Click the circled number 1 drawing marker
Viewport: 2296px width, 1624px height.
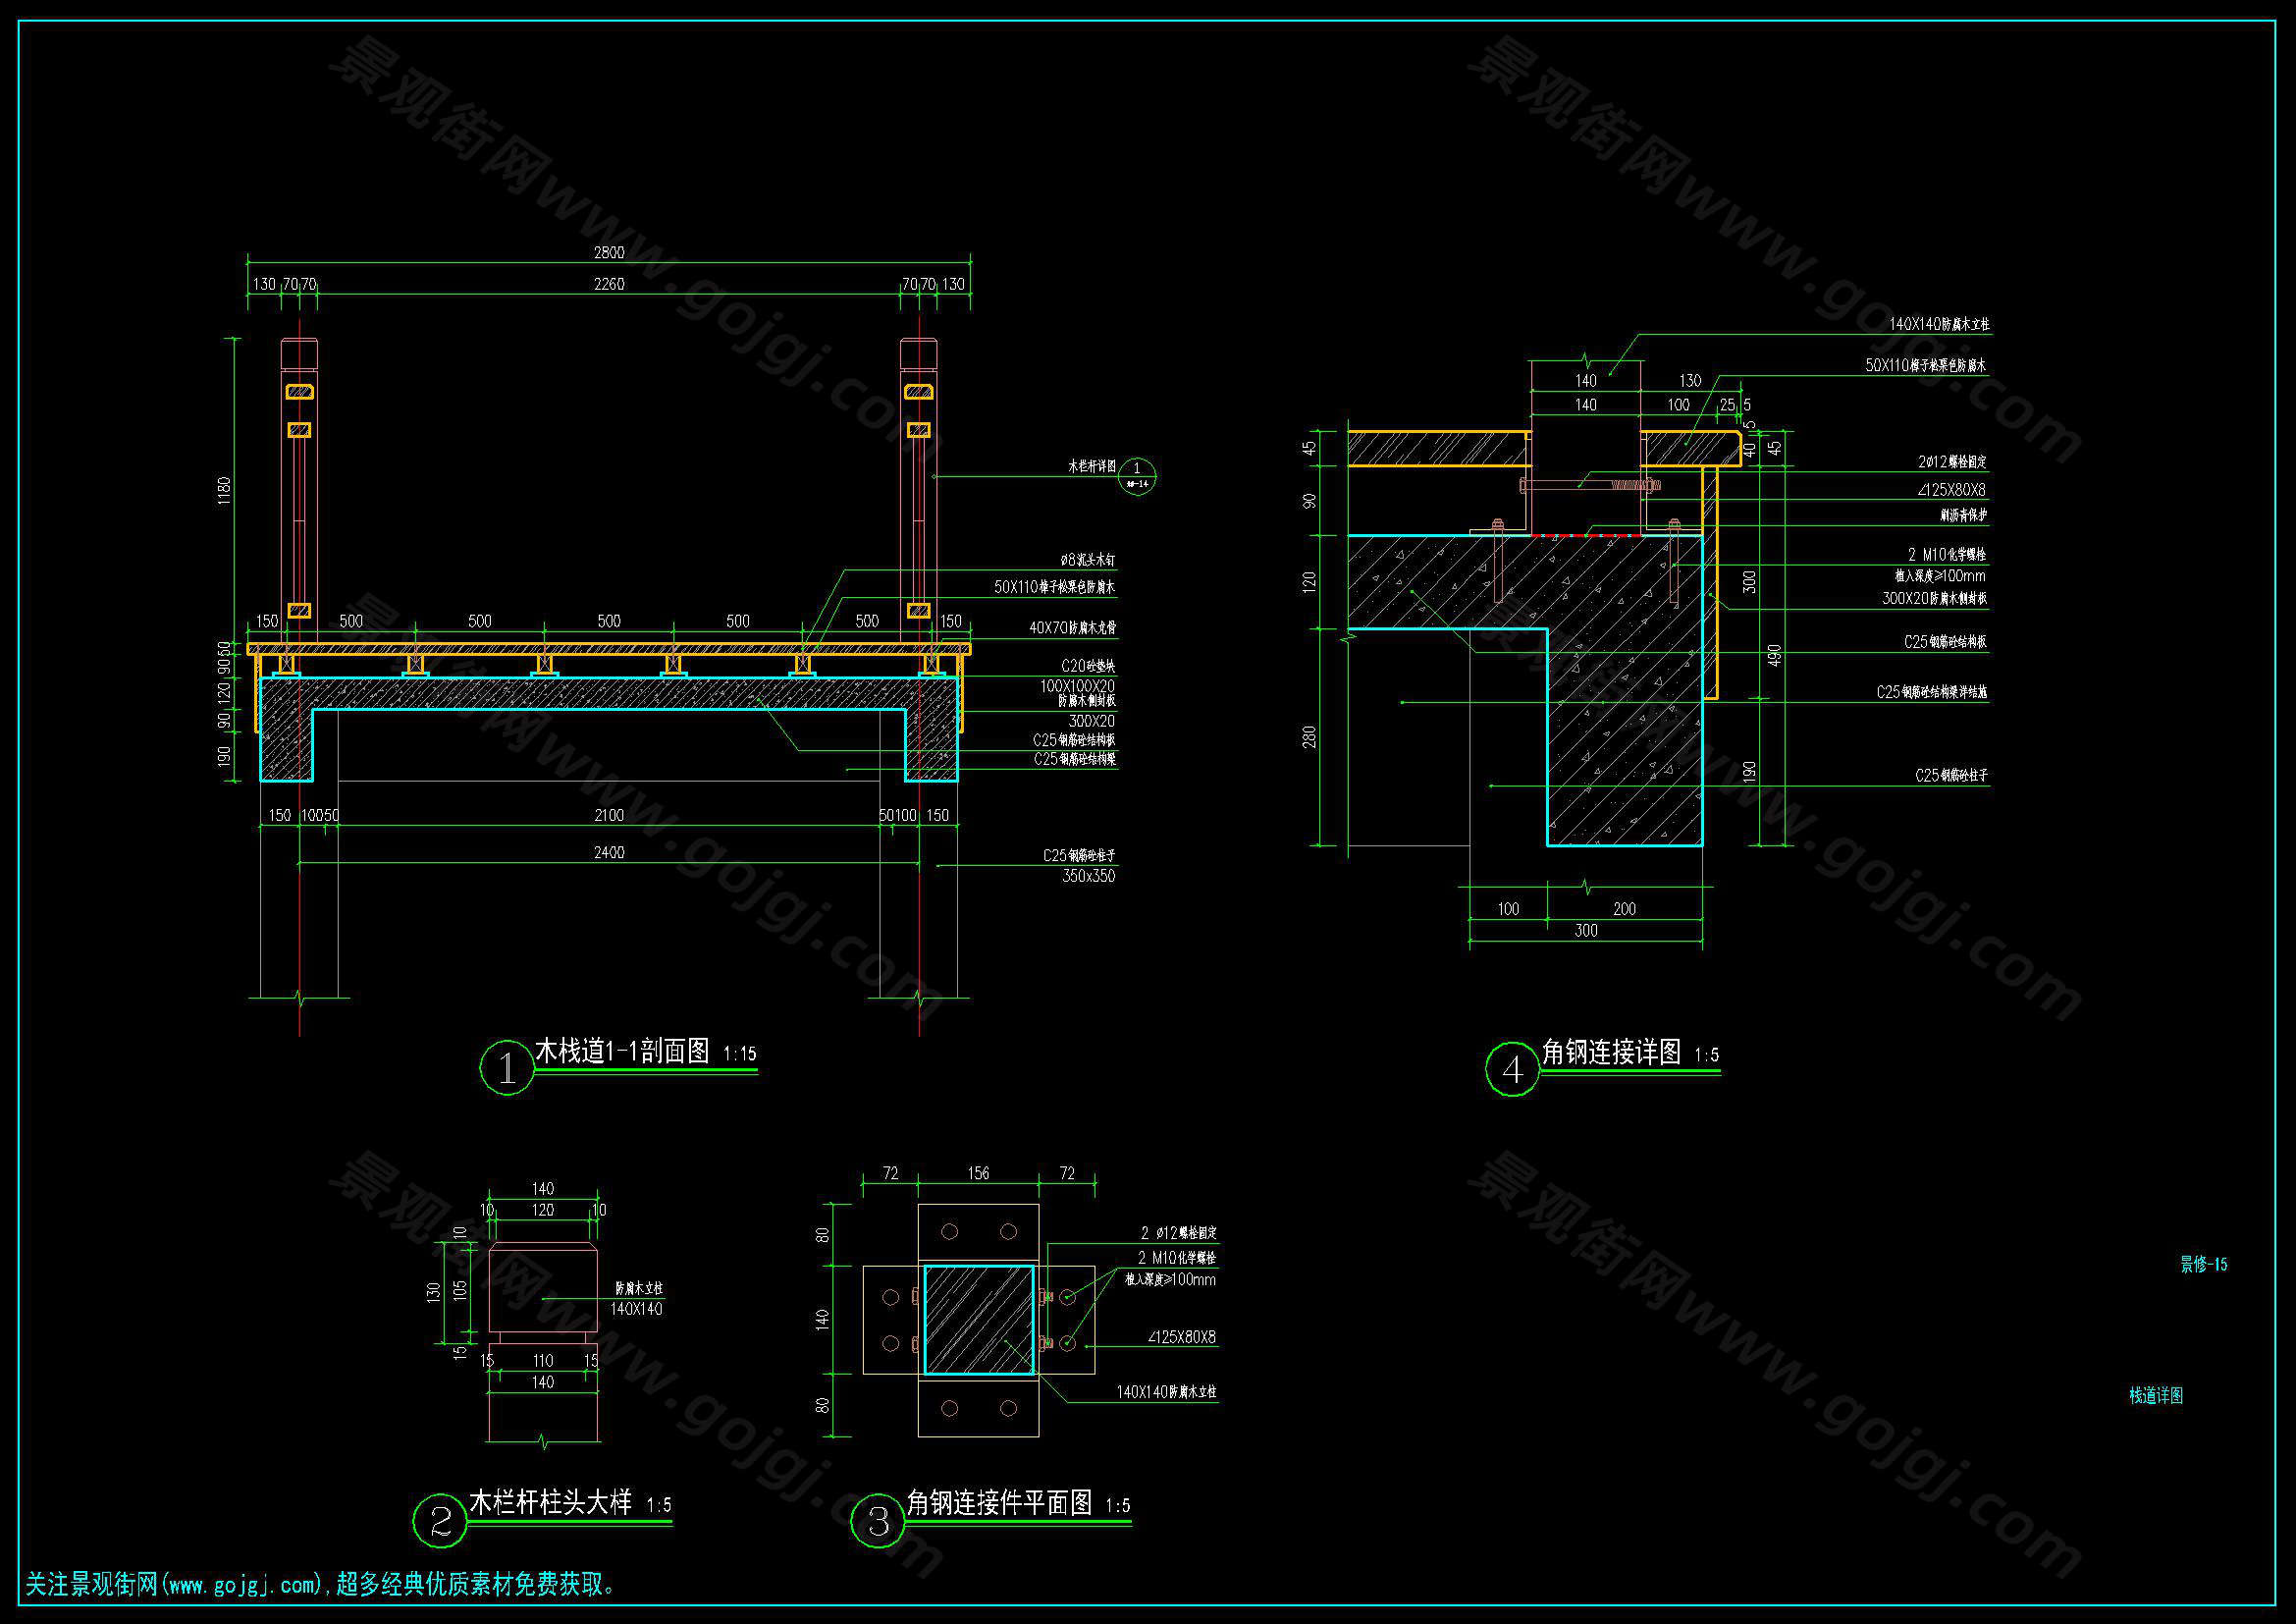coord(507,1068)
